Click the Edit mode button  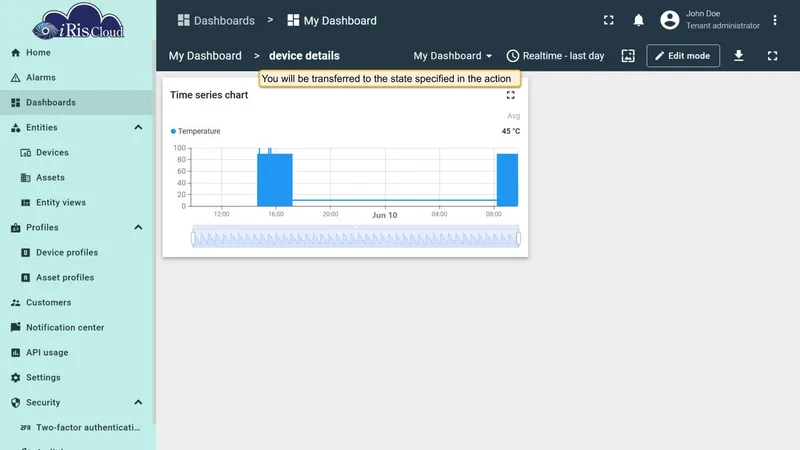[683, 56]
